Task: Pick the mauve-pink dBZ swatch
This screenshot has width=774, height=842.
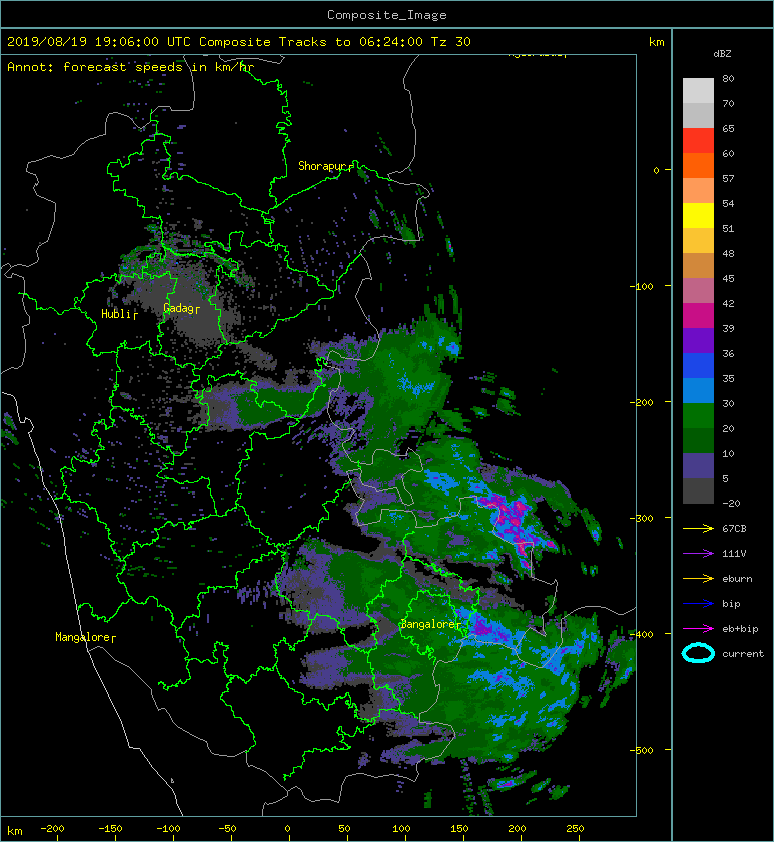Action: (698, 291)
